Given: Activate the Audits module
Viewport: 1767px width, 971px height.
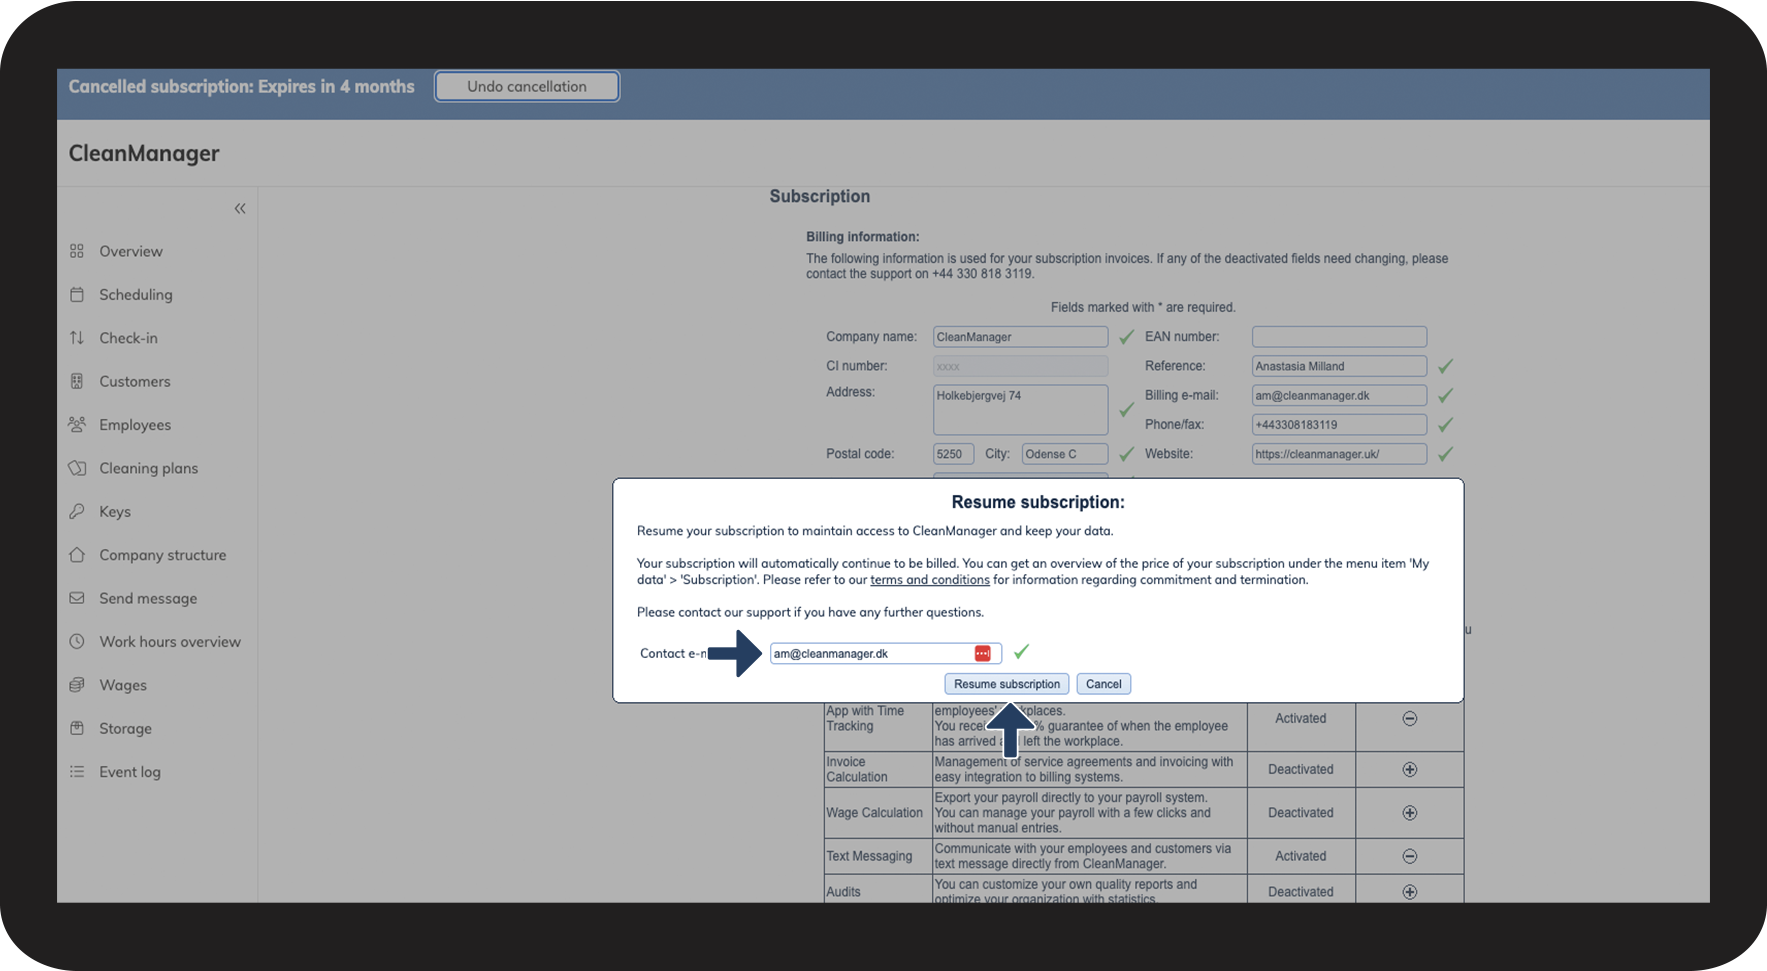Looking at the screenshot, I should tap(1409, 892).
